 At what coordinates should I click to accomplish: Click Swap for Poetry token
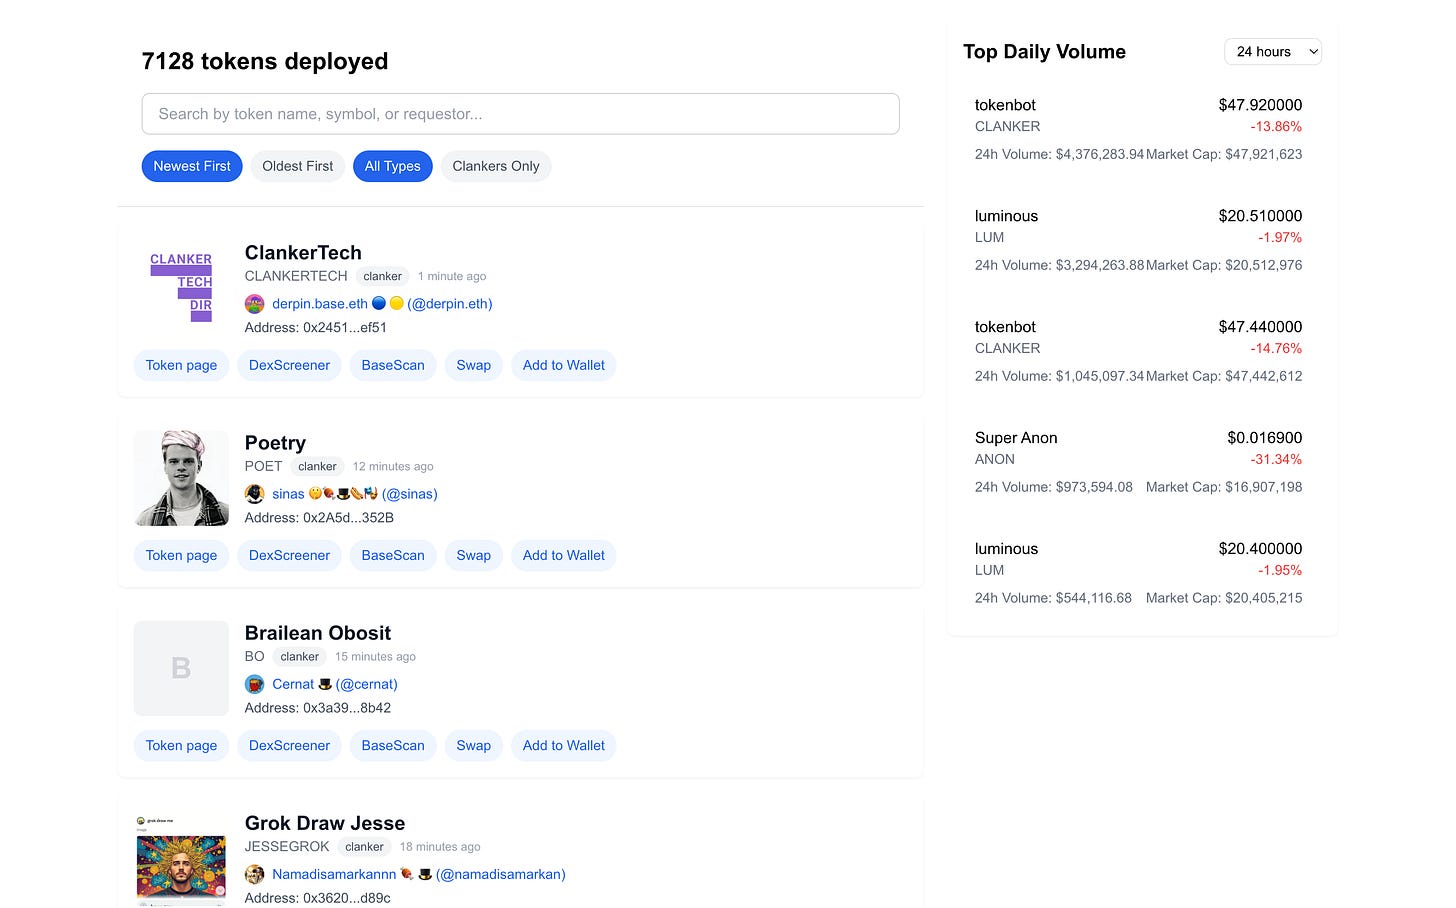pos(474,555)
